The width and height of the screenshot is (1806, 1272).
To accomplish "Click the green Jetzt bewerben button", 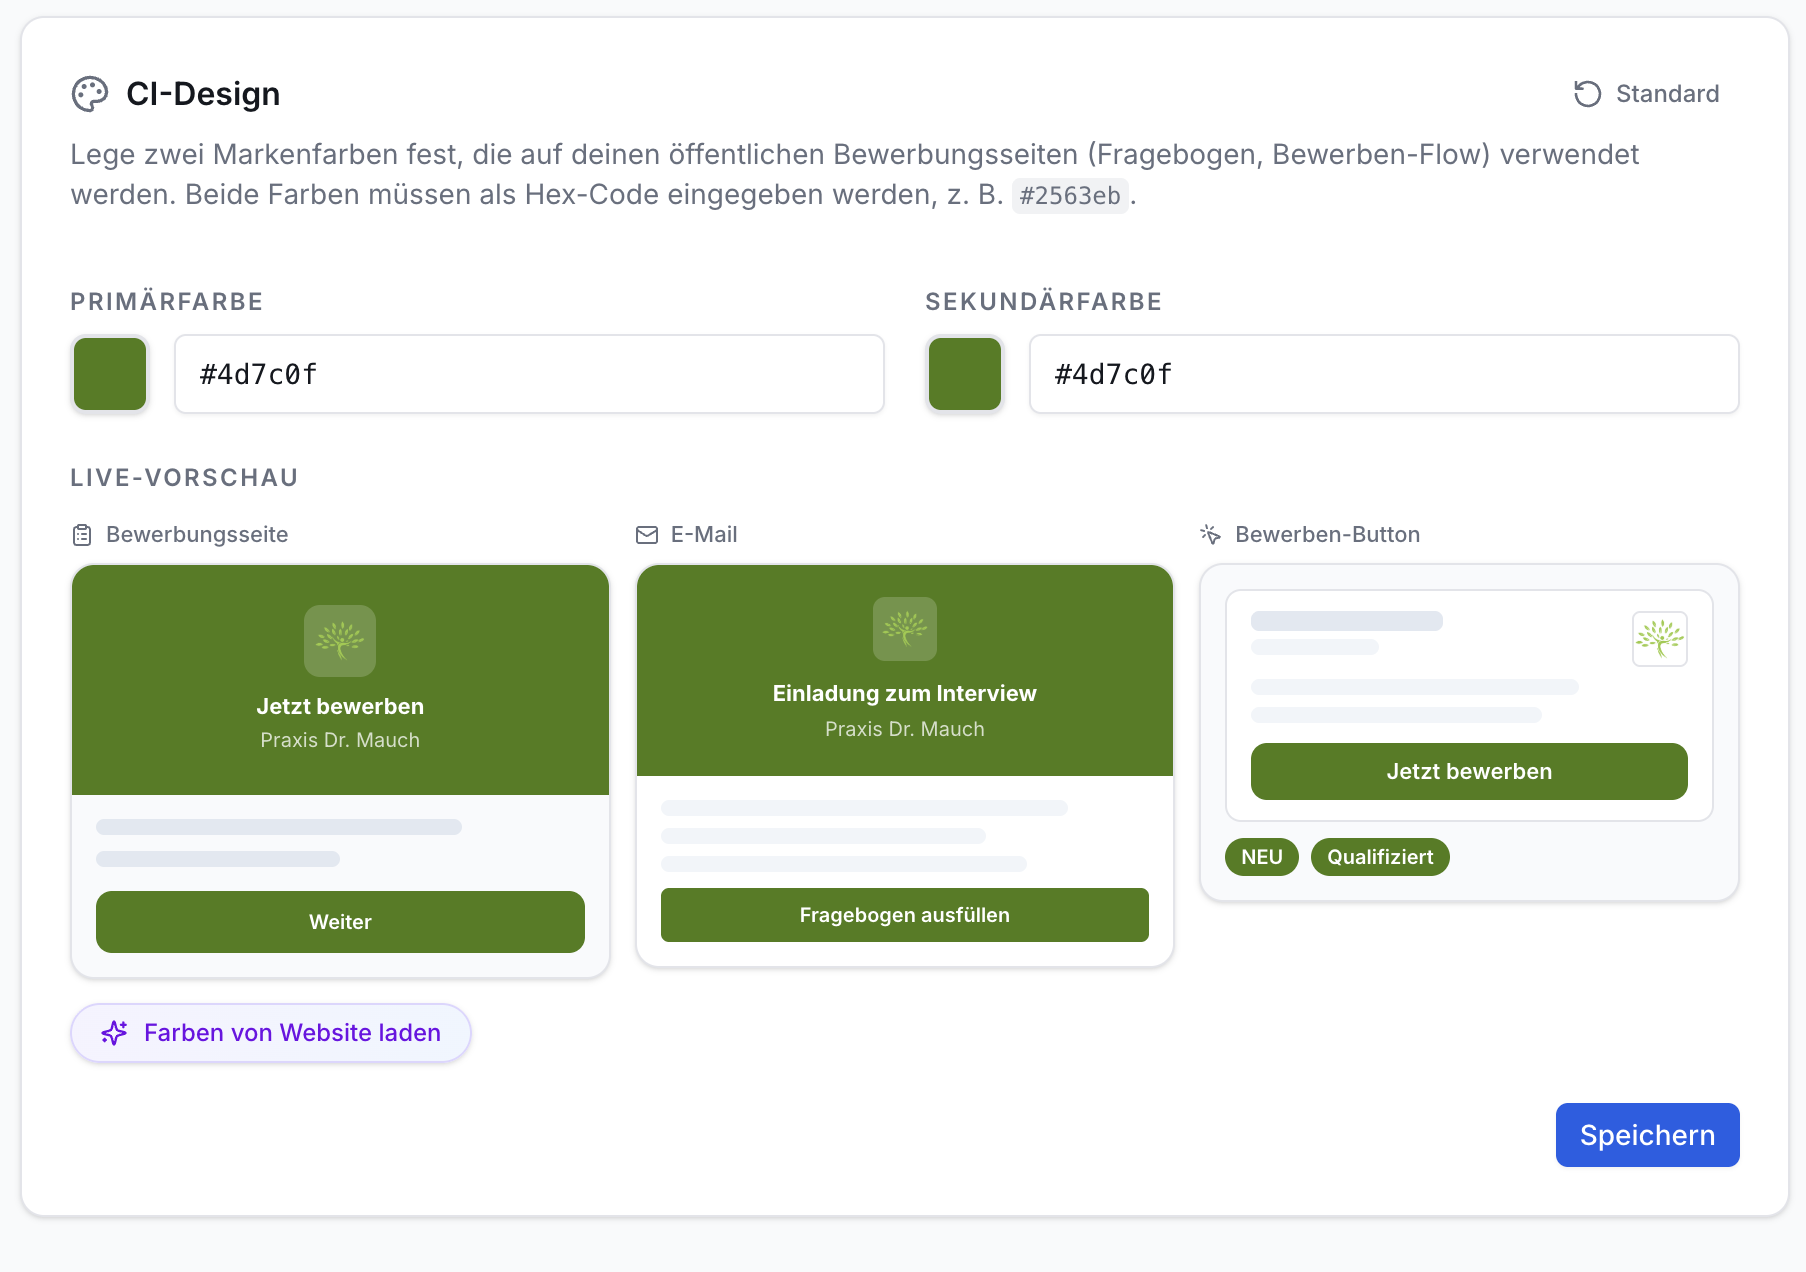I will (1469, 771).
